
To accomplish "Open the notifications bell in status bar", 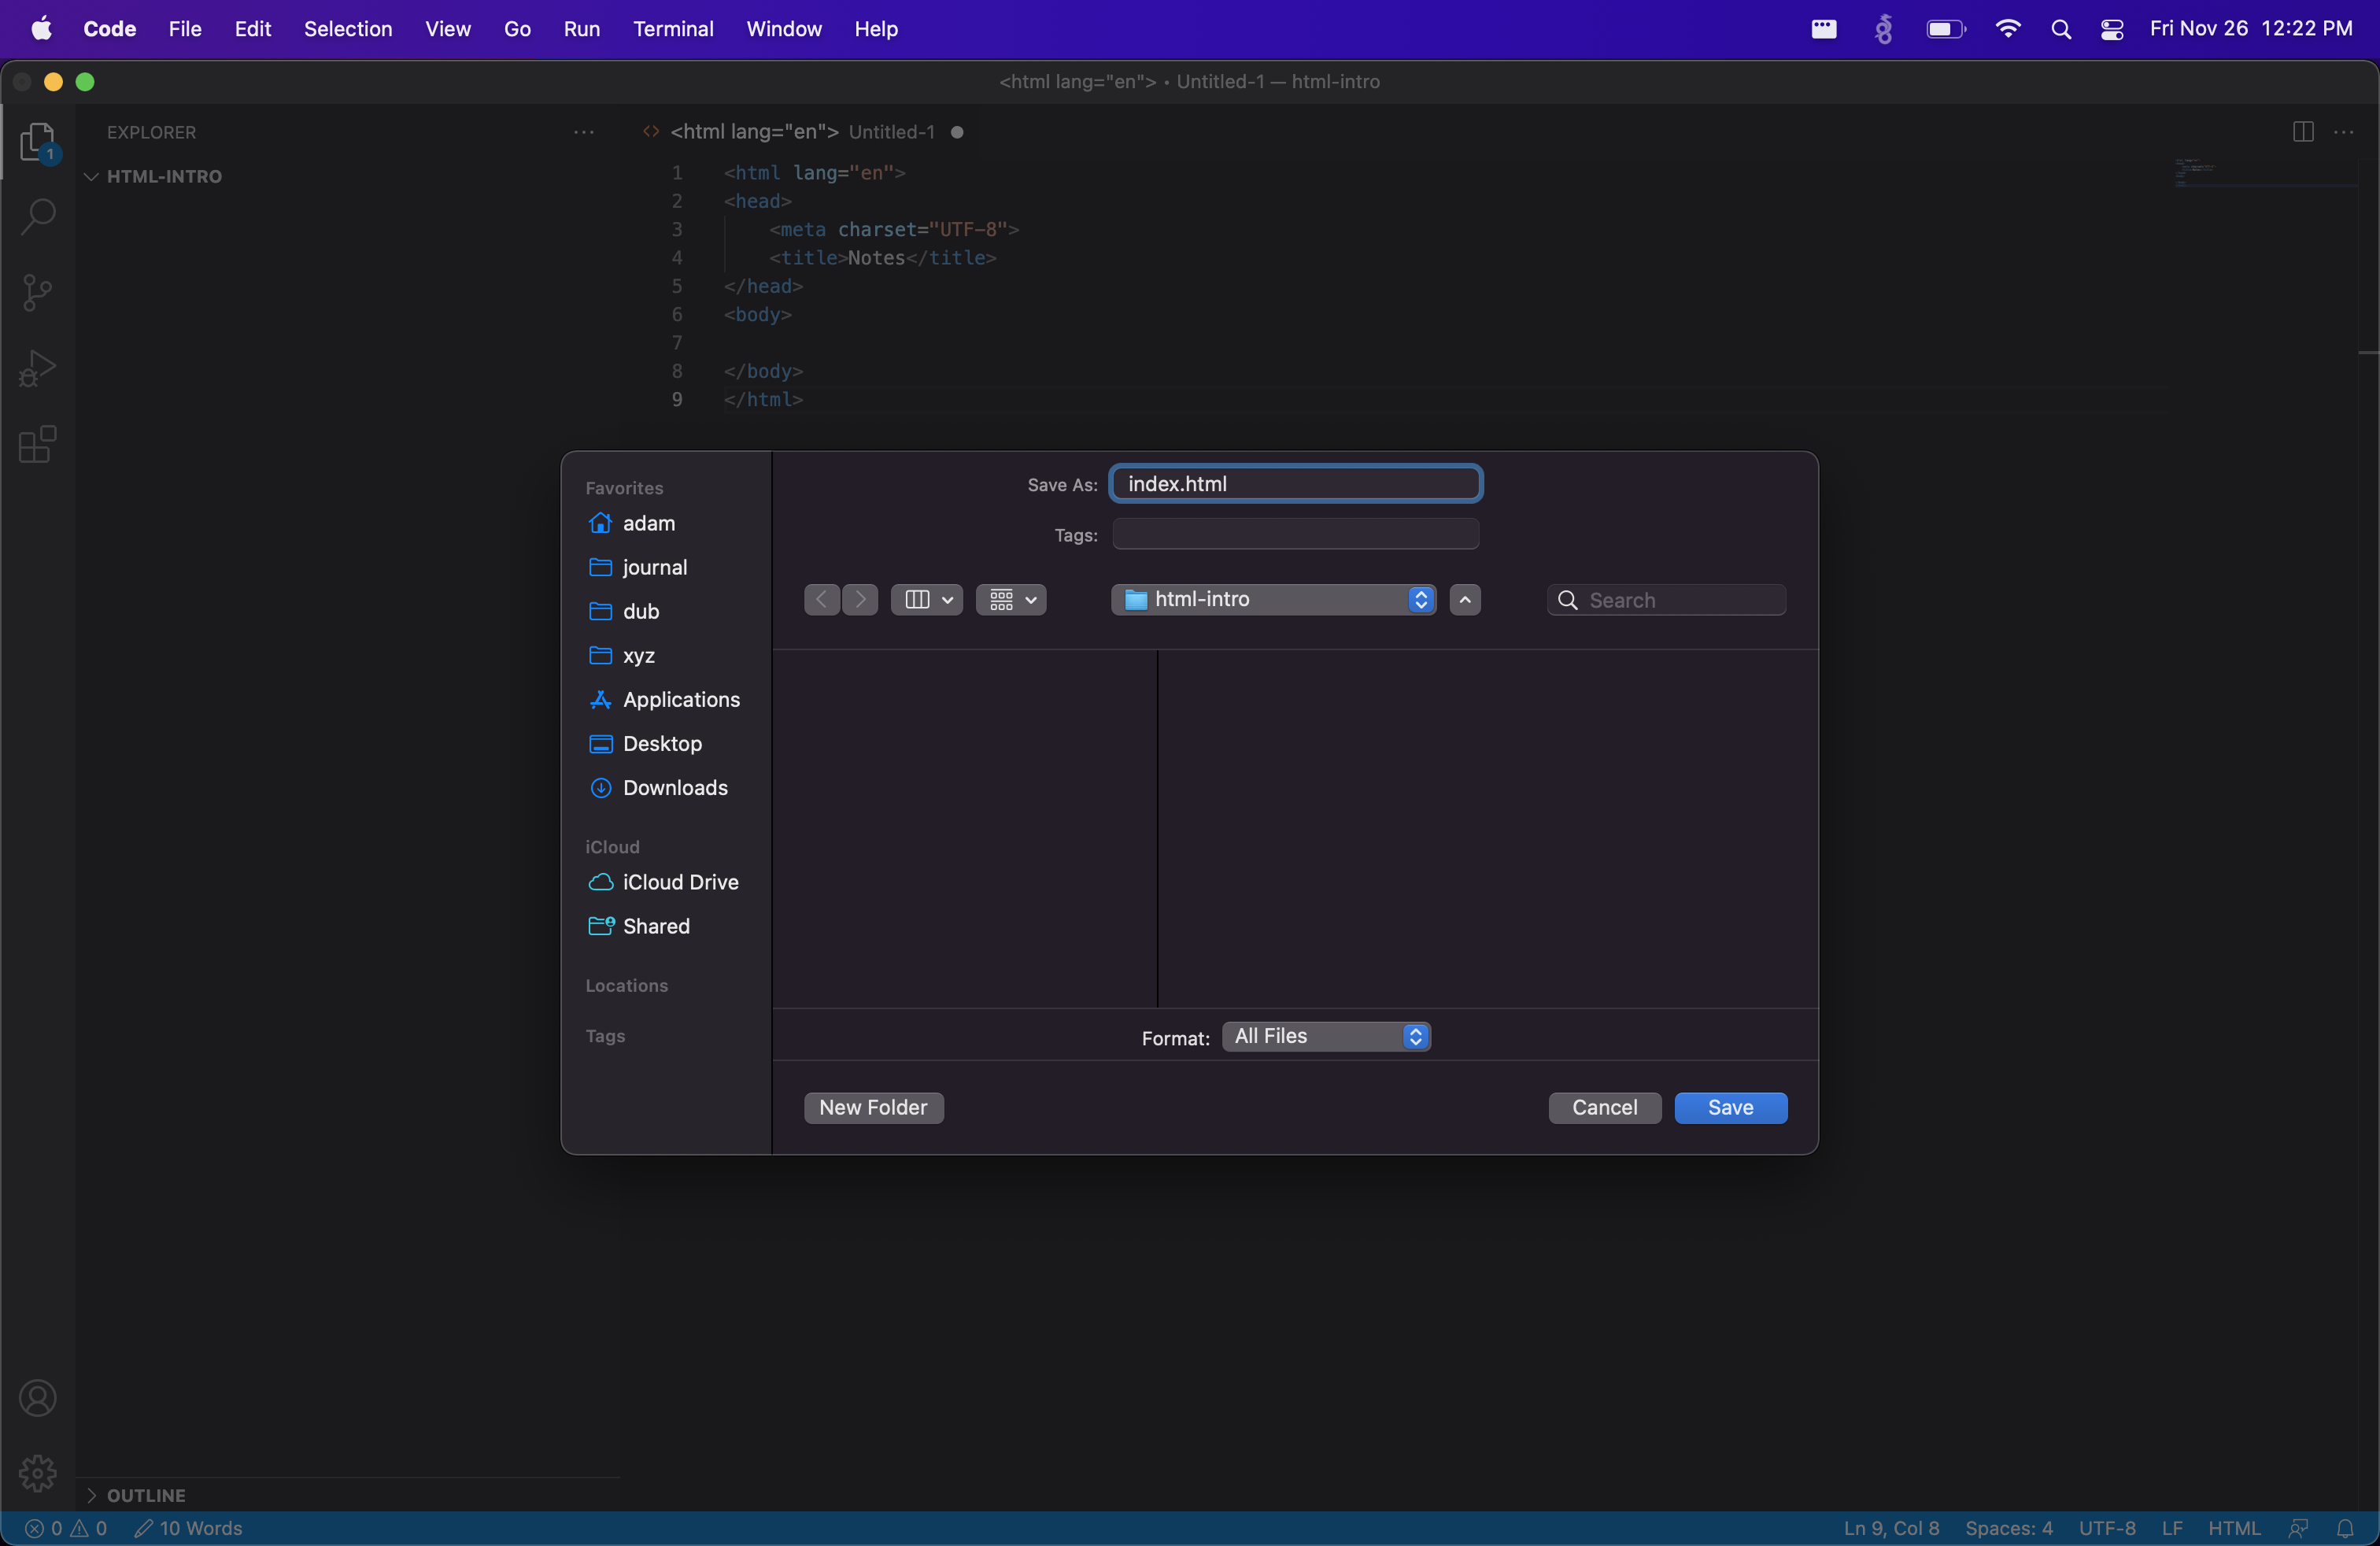I will (2345, 1528).
